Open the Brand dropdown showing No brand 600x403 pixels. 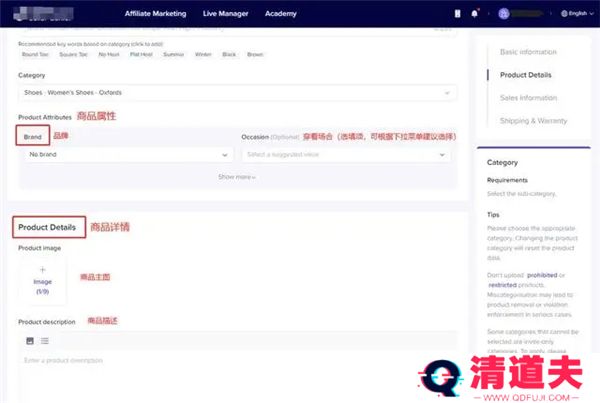[128, 155]
